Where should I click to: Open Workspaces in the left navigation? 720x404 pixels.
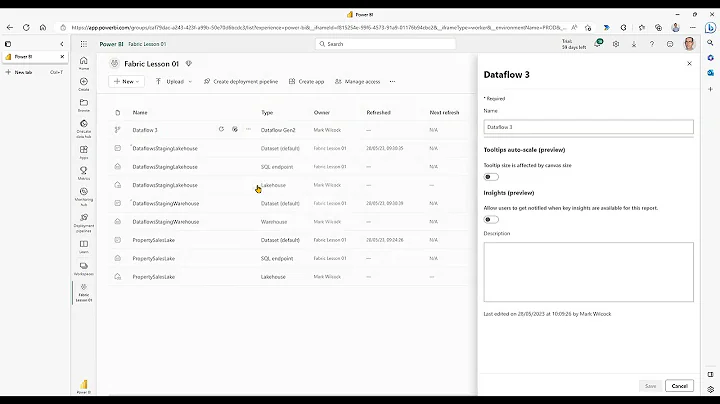coord(84,269)
